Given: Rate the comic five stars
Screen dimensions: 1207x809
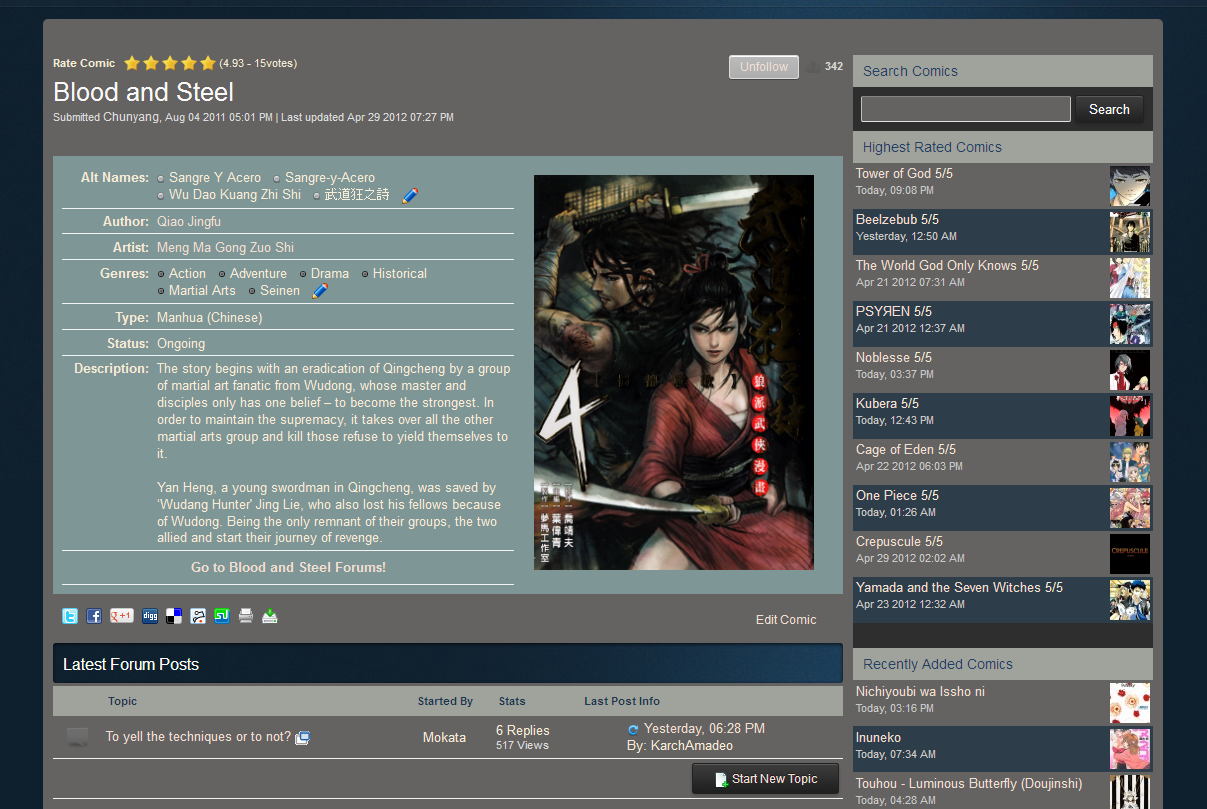Looking at the screenshot, I should 208,63.
